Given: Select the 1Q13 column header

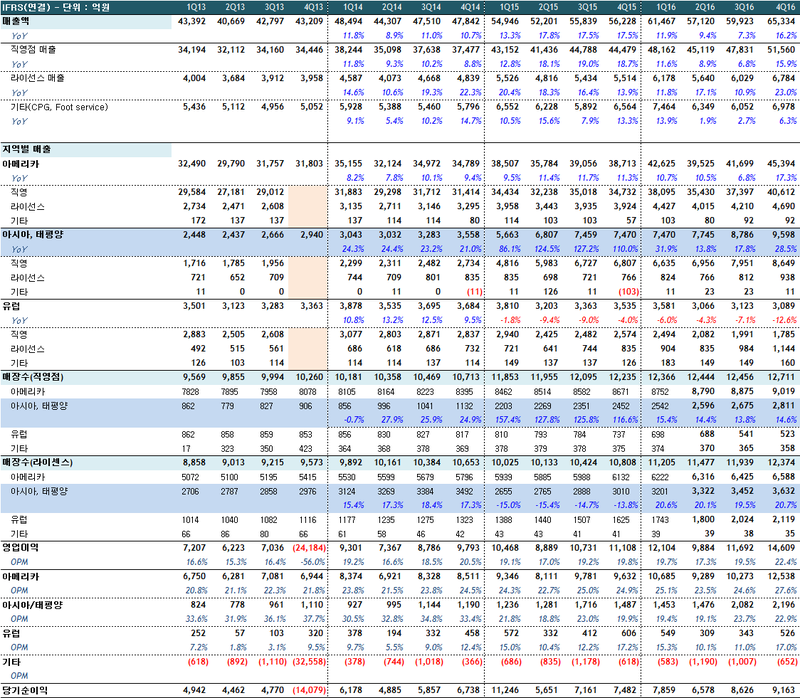Looking at the screenshot, I should click(x=196, y=7).
